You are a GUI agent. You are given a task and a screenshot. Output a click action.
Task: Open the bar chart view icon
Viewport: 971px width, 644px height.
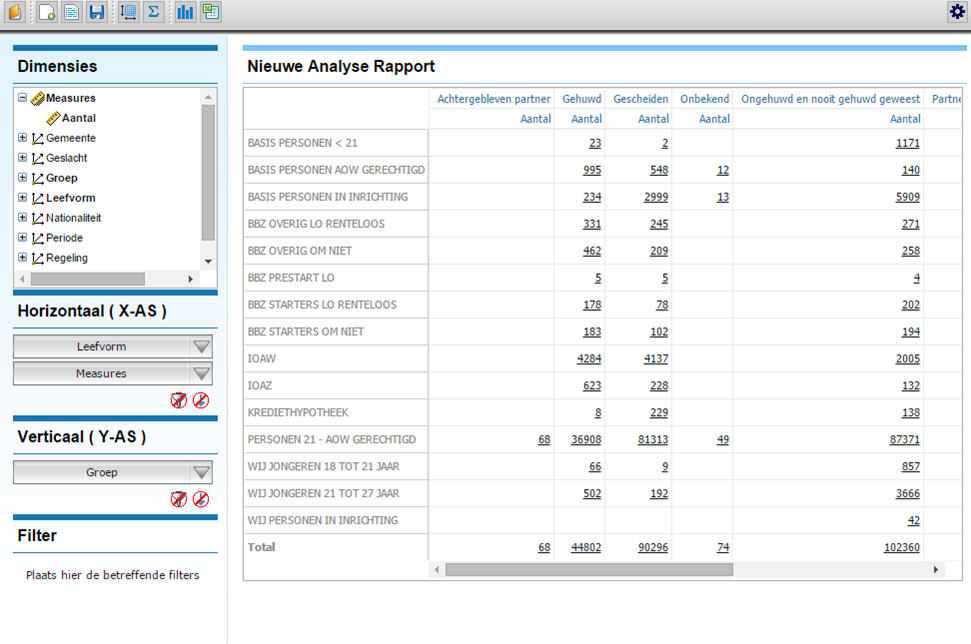186,13
